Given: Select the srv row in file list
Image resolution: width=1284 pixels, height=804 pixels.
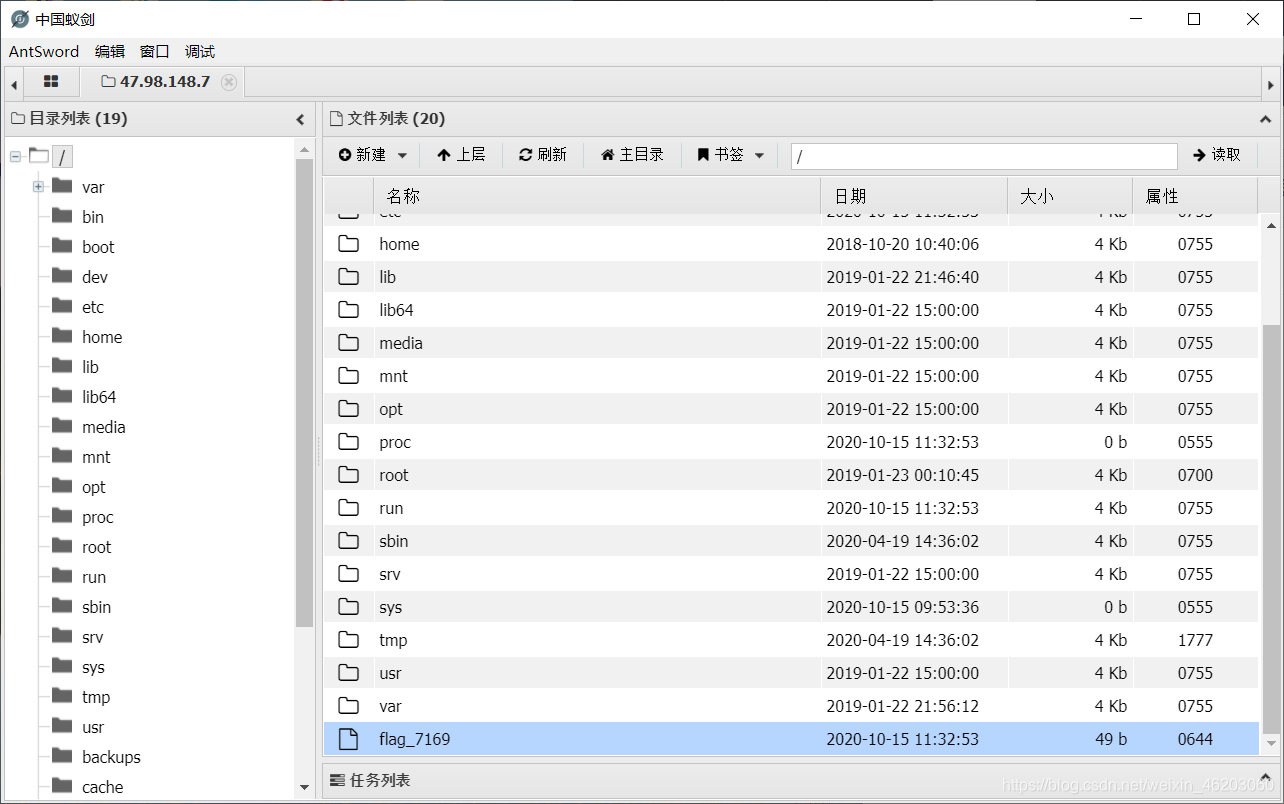Looking at the screenshot, I should coord(791,574).
